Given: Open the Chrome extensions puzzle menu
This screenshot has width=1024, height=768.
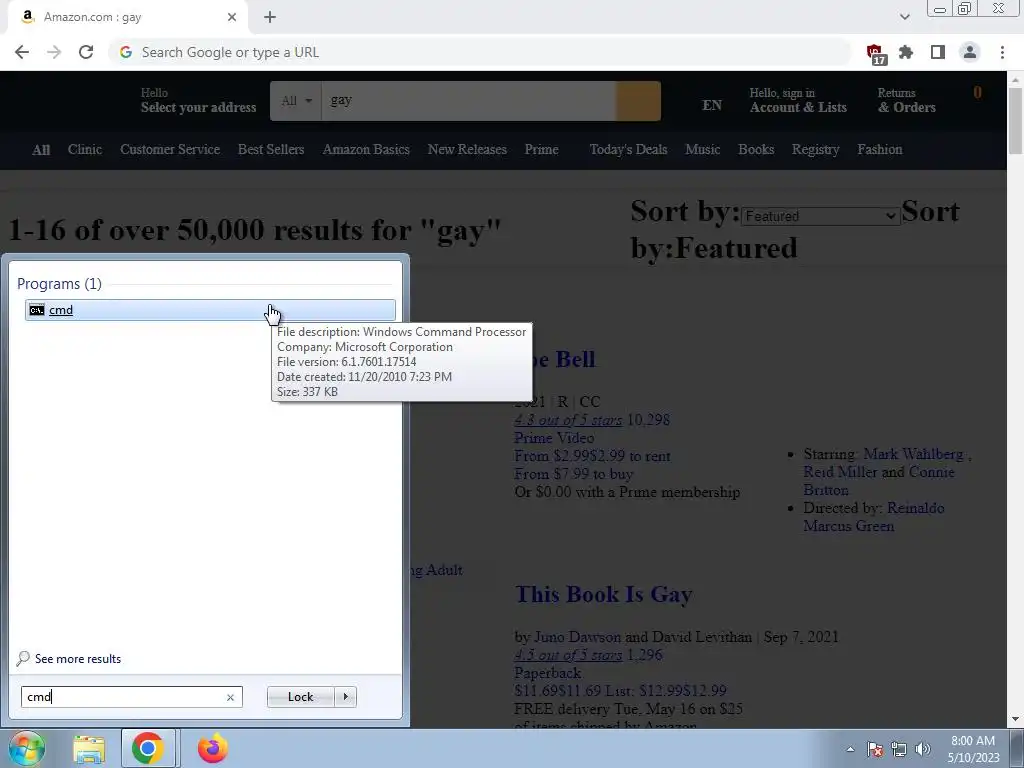Looking at the screenshot, I should (906, 52).
